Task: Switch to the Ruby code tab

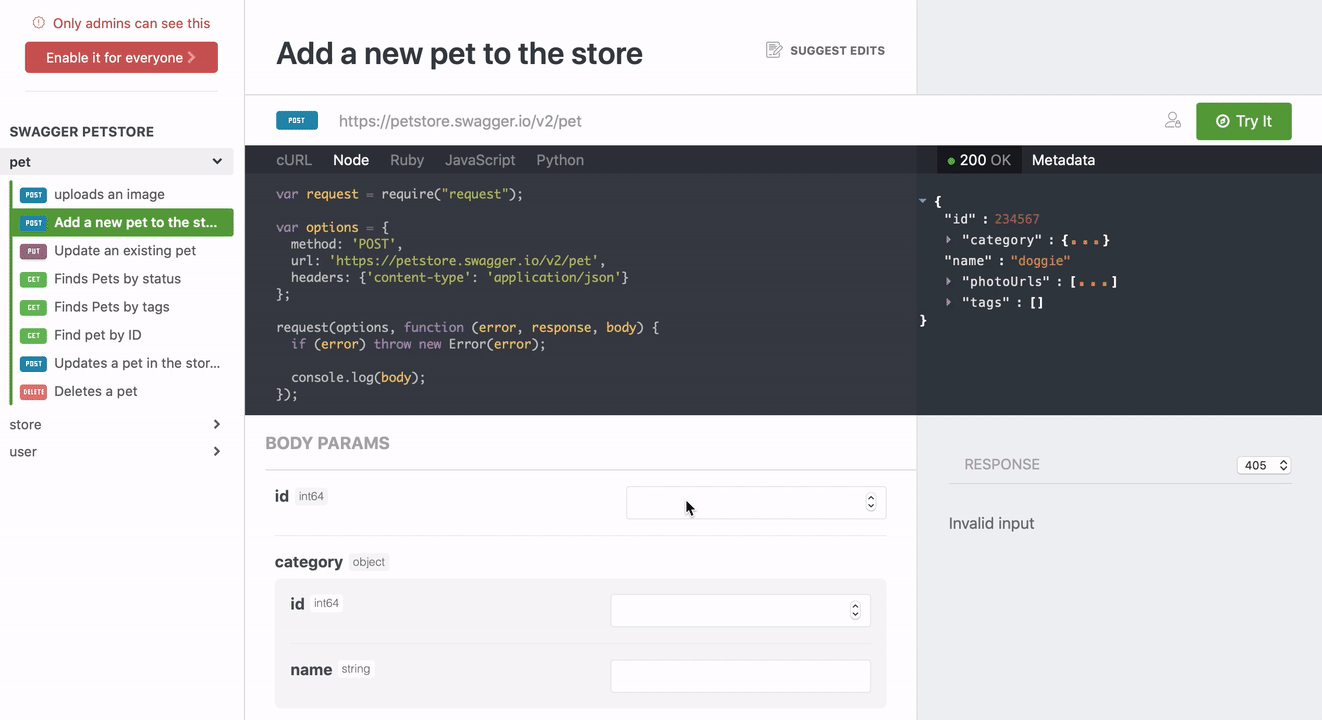Action: (407, 160)
